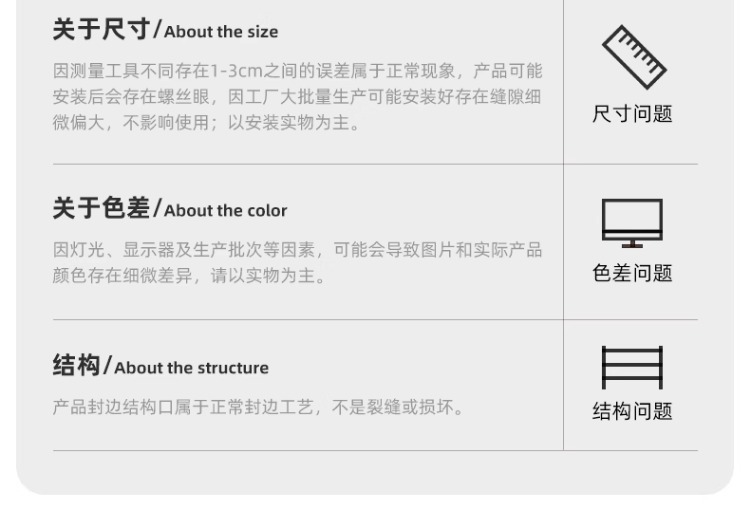Click the 结构 heading
Screen dimensions: 750x529
click(77, 366)
